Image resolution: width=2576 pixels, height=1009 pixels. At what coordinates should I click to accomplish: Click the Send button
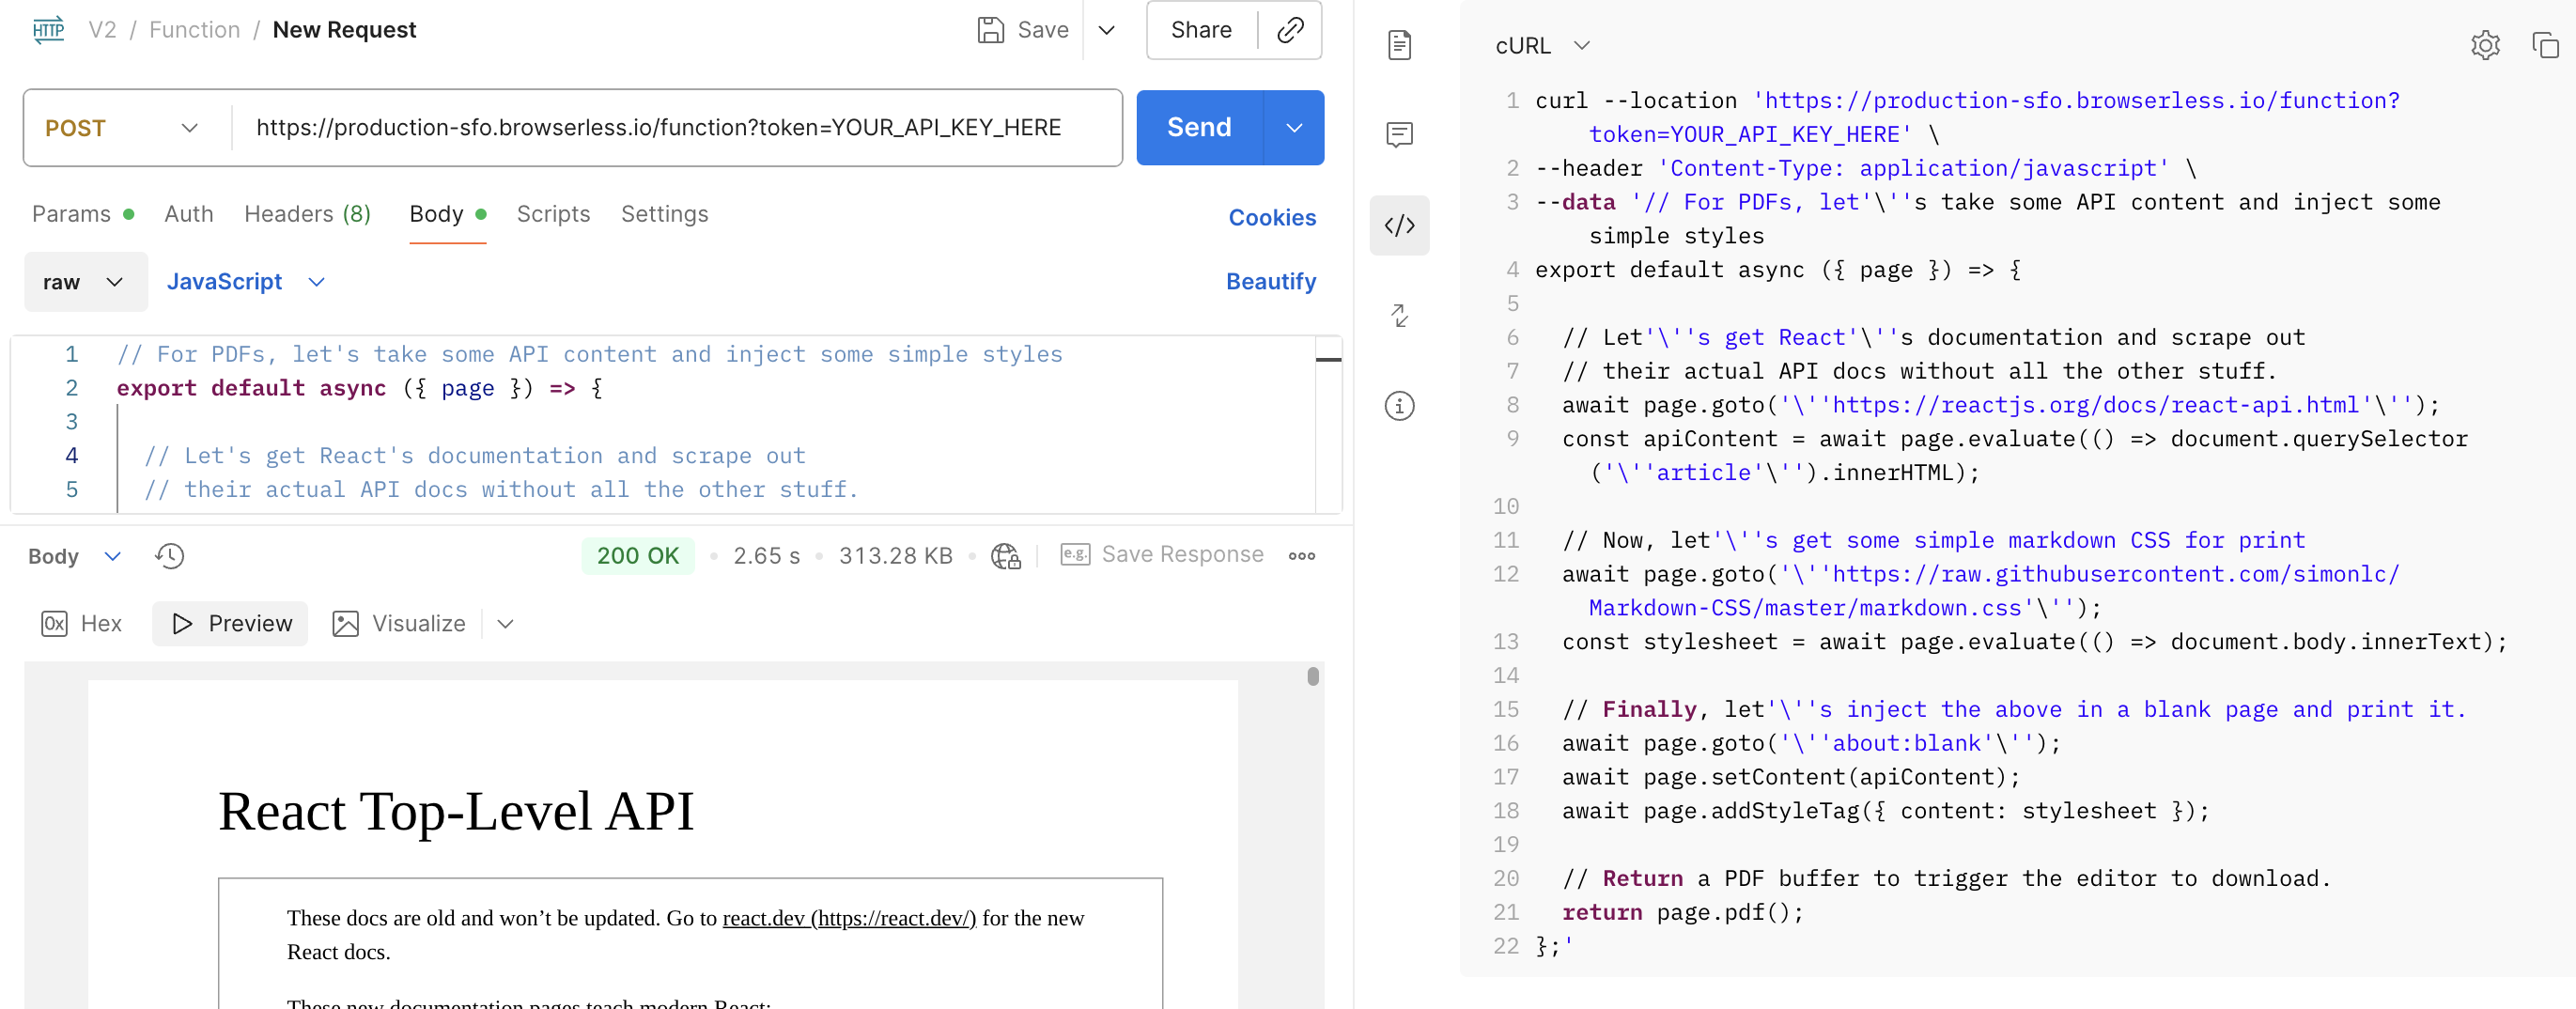click(1199, 128)
